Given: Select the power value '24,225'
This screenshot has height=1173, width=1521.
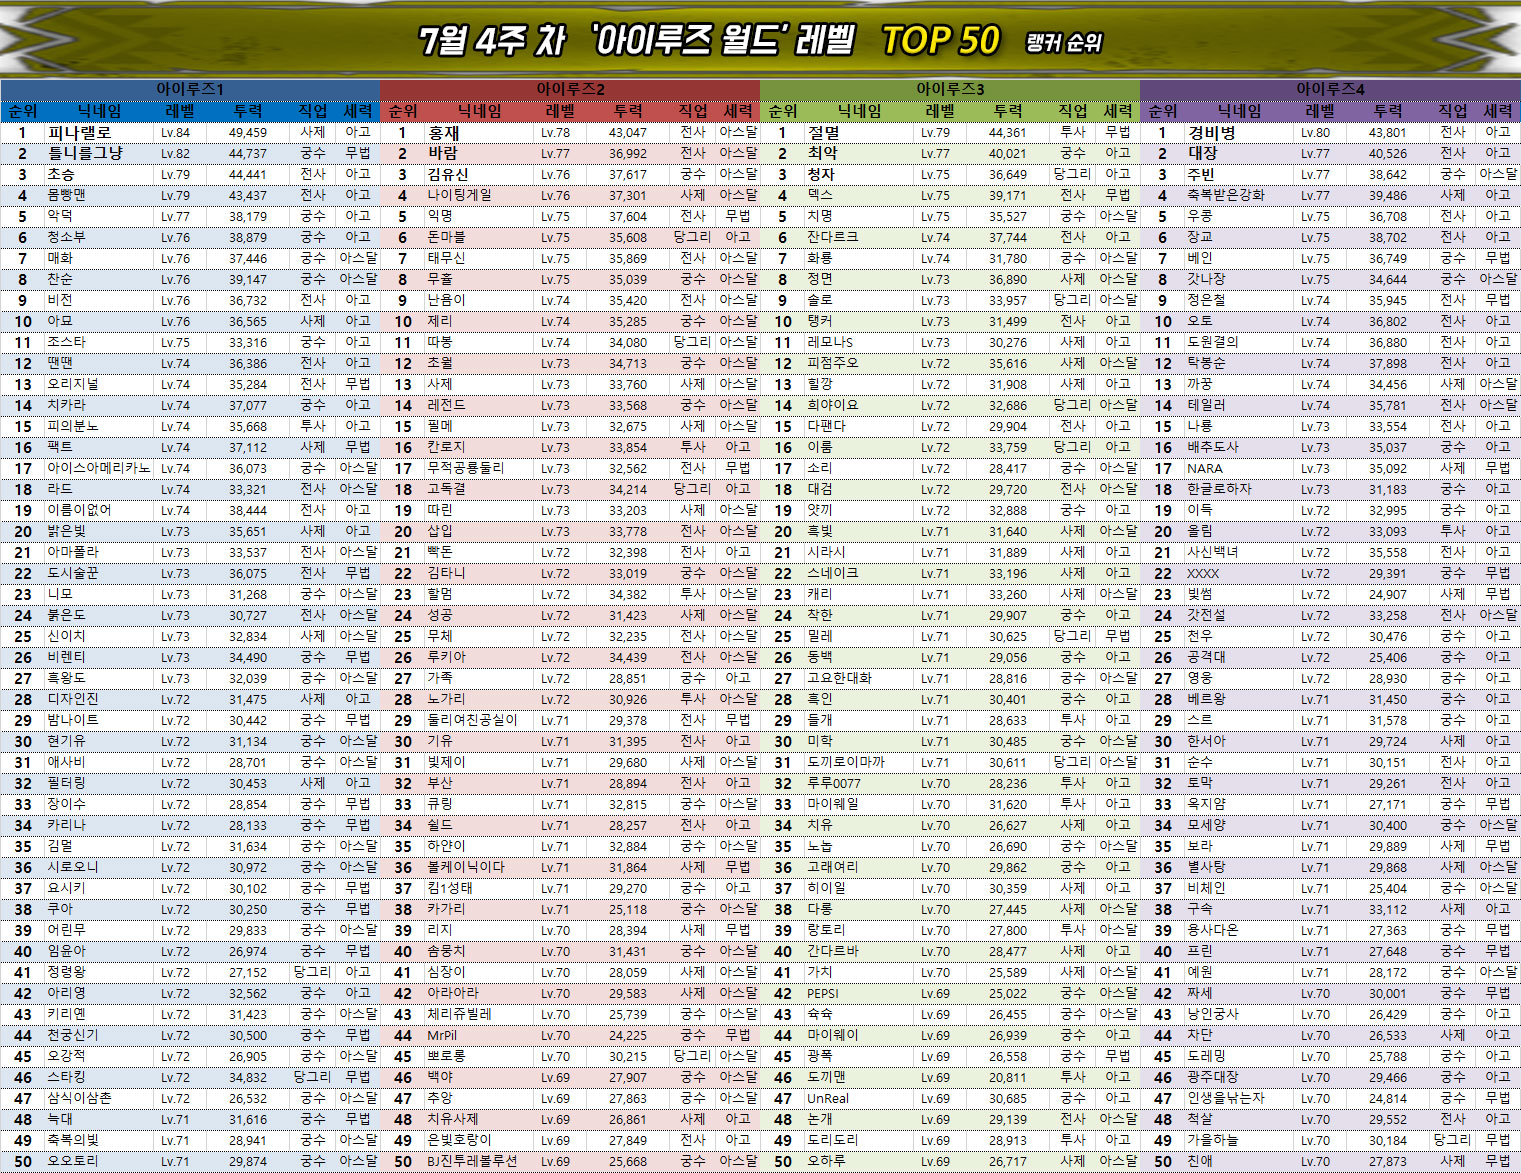Looking at the screenshot, I should pos(628,1035).
